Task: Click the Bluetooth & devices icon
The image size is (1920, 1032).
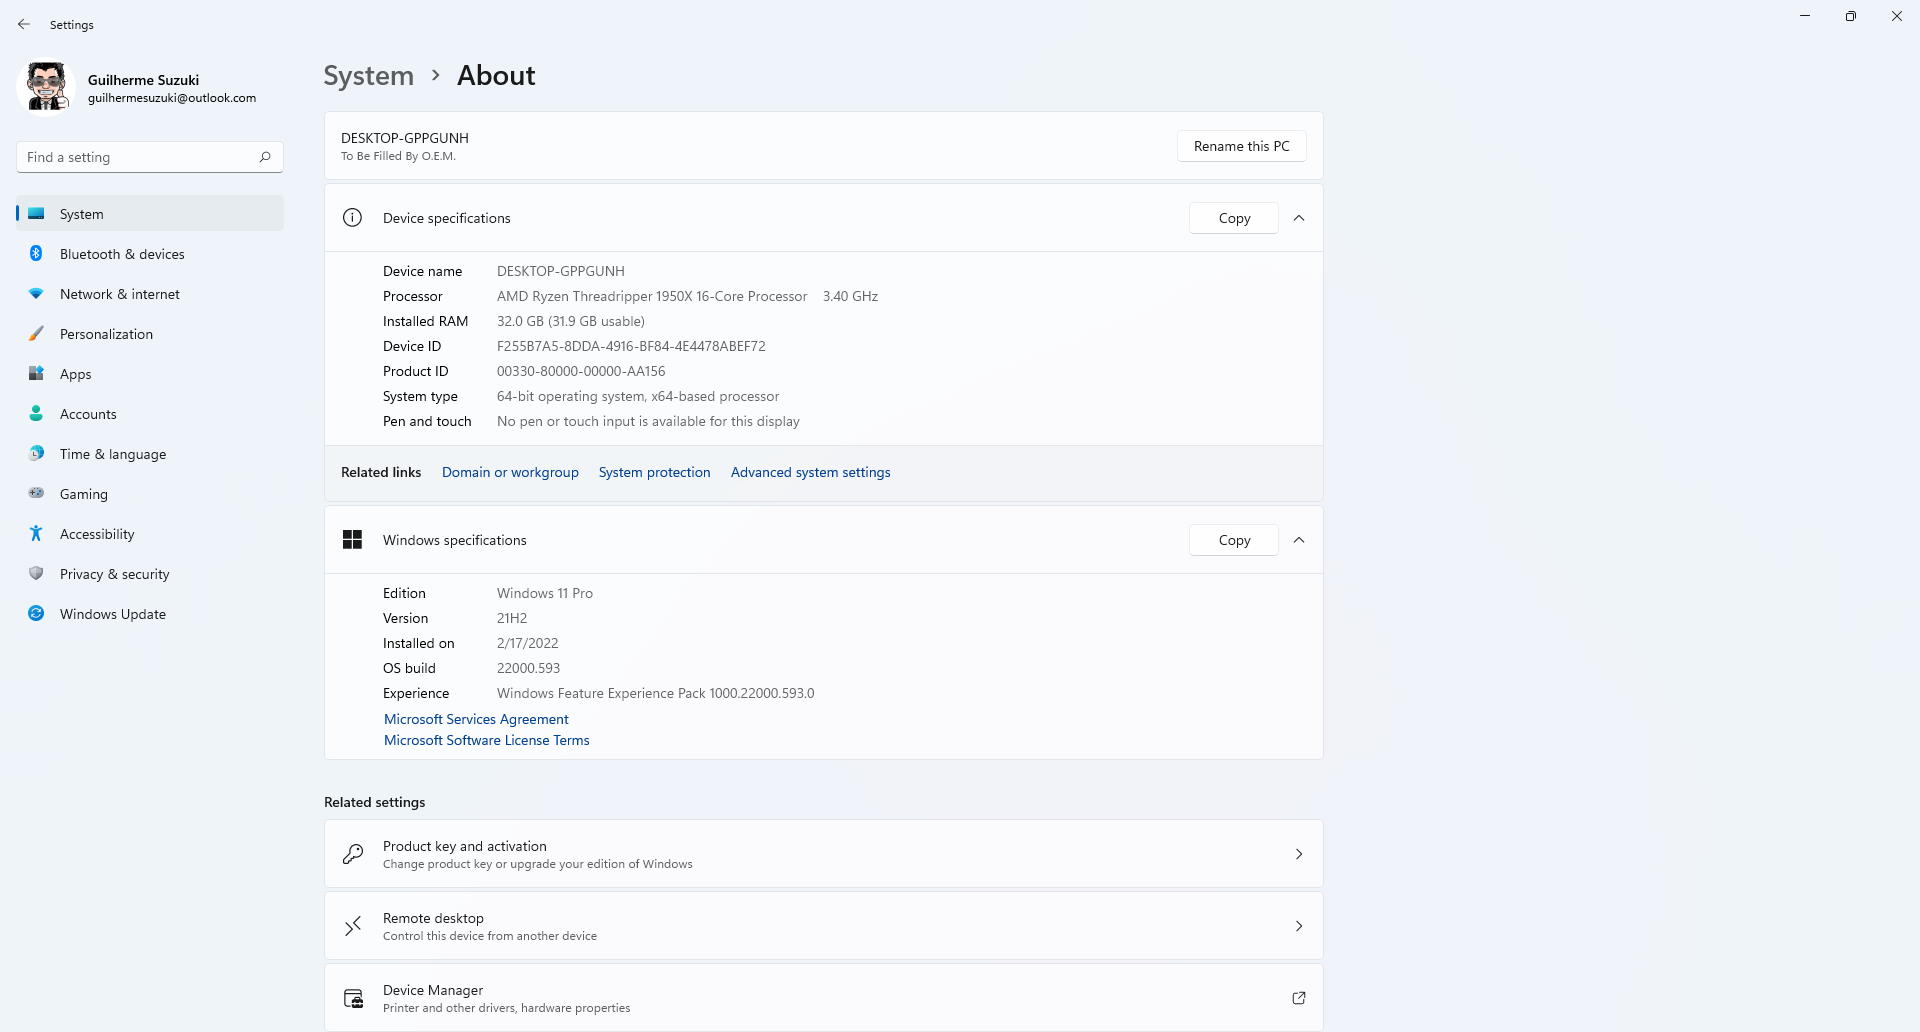Action: pyautogui.click(x=36, y=254)
